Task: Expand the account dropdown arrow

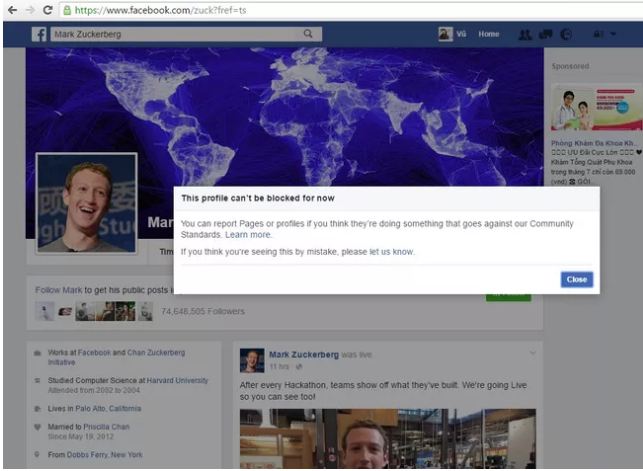Action: [x=613, y=34]
